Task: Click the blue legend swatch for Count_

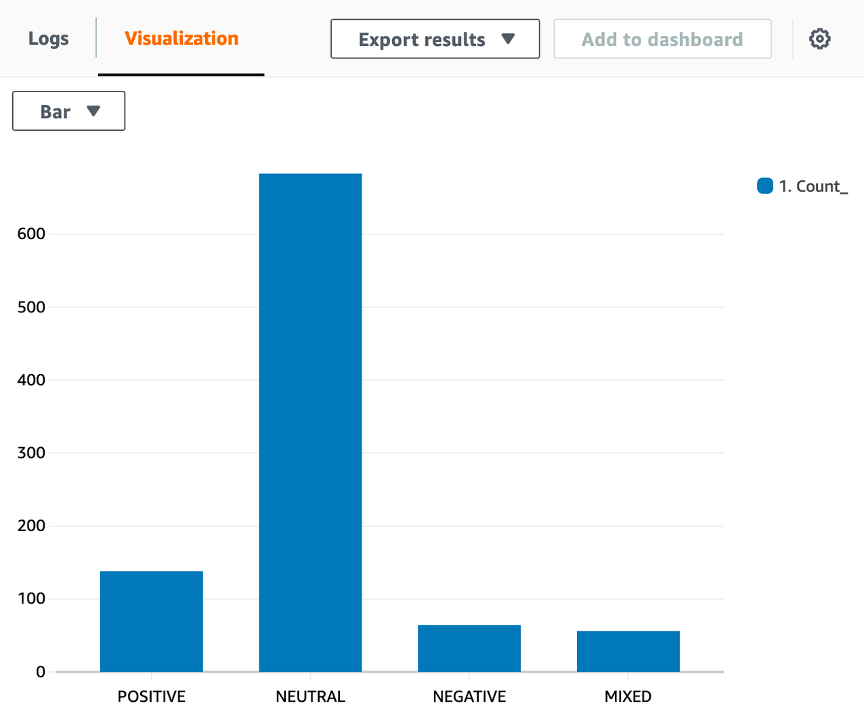Action: [763, 185]
